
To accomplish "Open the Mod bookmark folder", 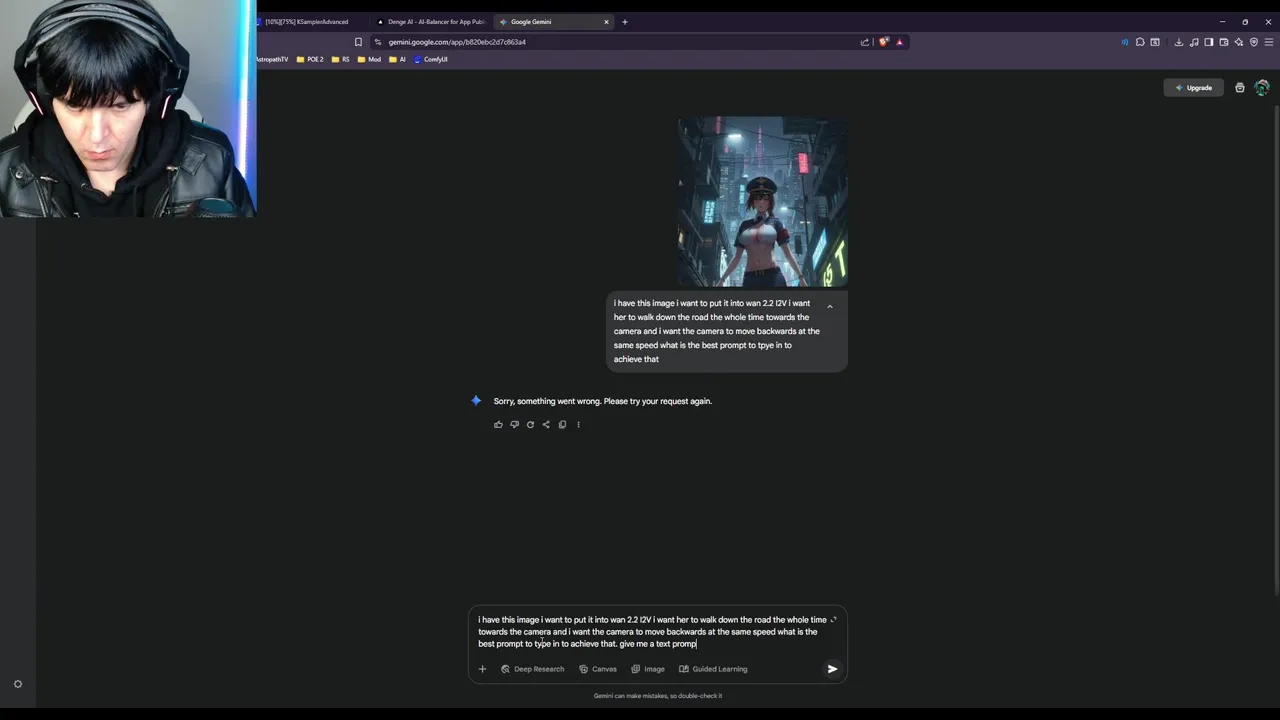I will click(370, 59).
